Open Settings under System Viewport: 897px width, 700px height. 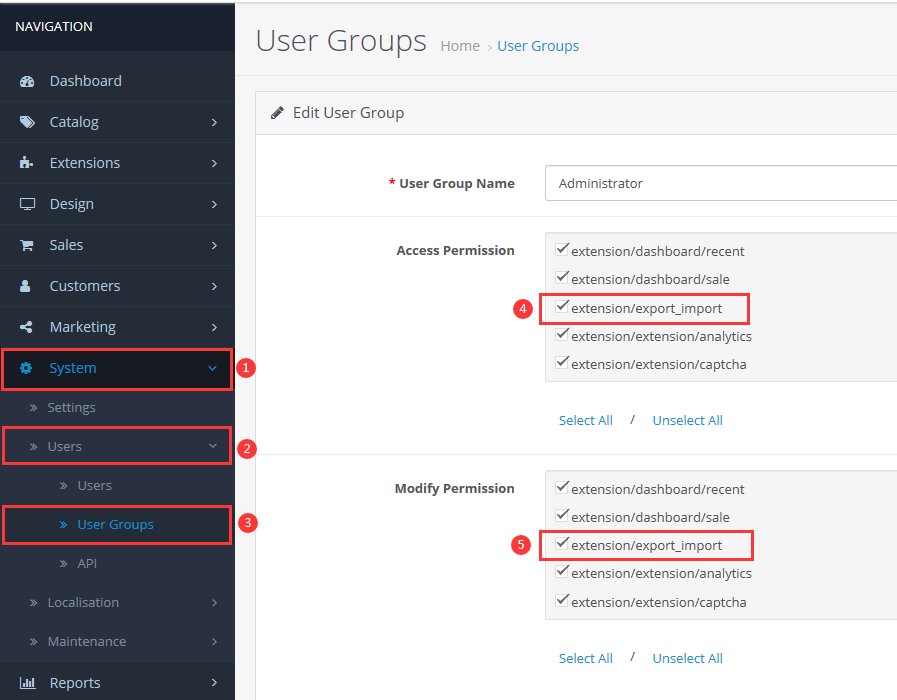click(117, 408)
